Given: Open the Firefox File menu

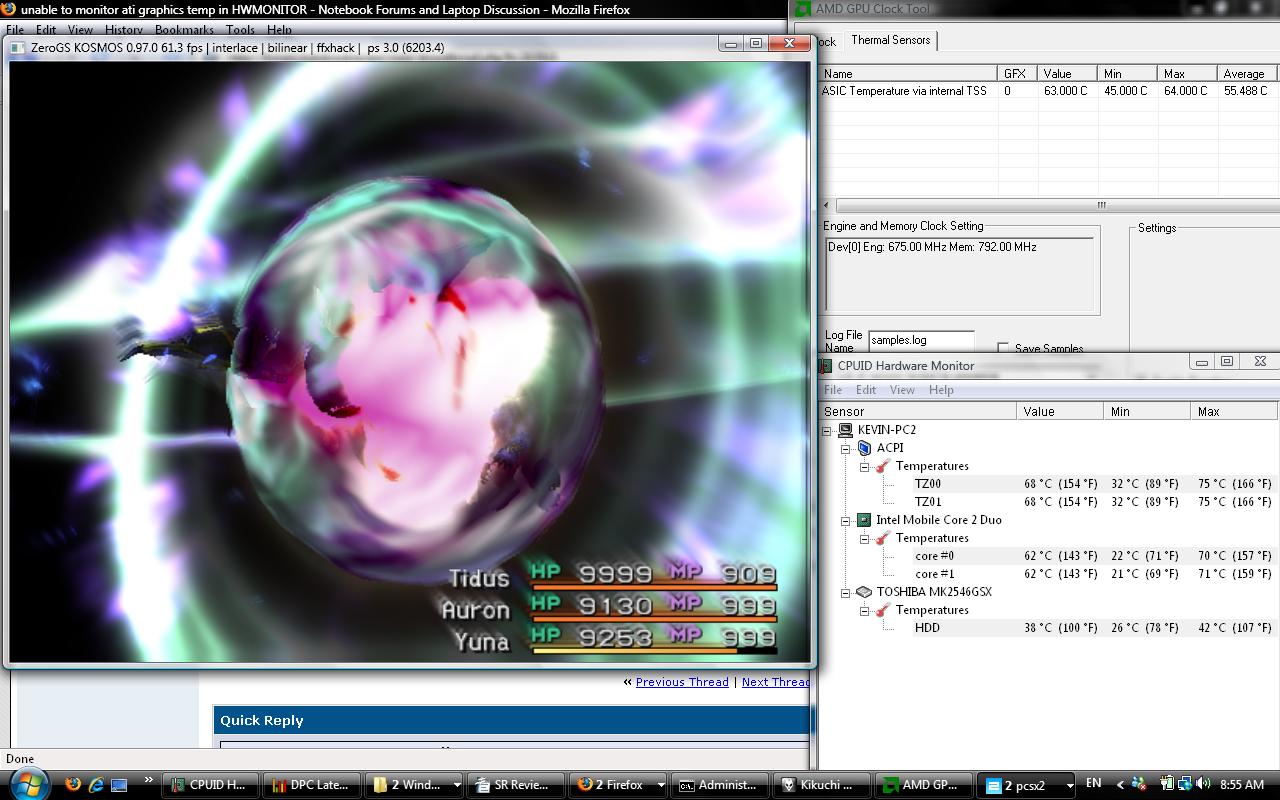Looking at the screenshot, I should pos(15,30).
